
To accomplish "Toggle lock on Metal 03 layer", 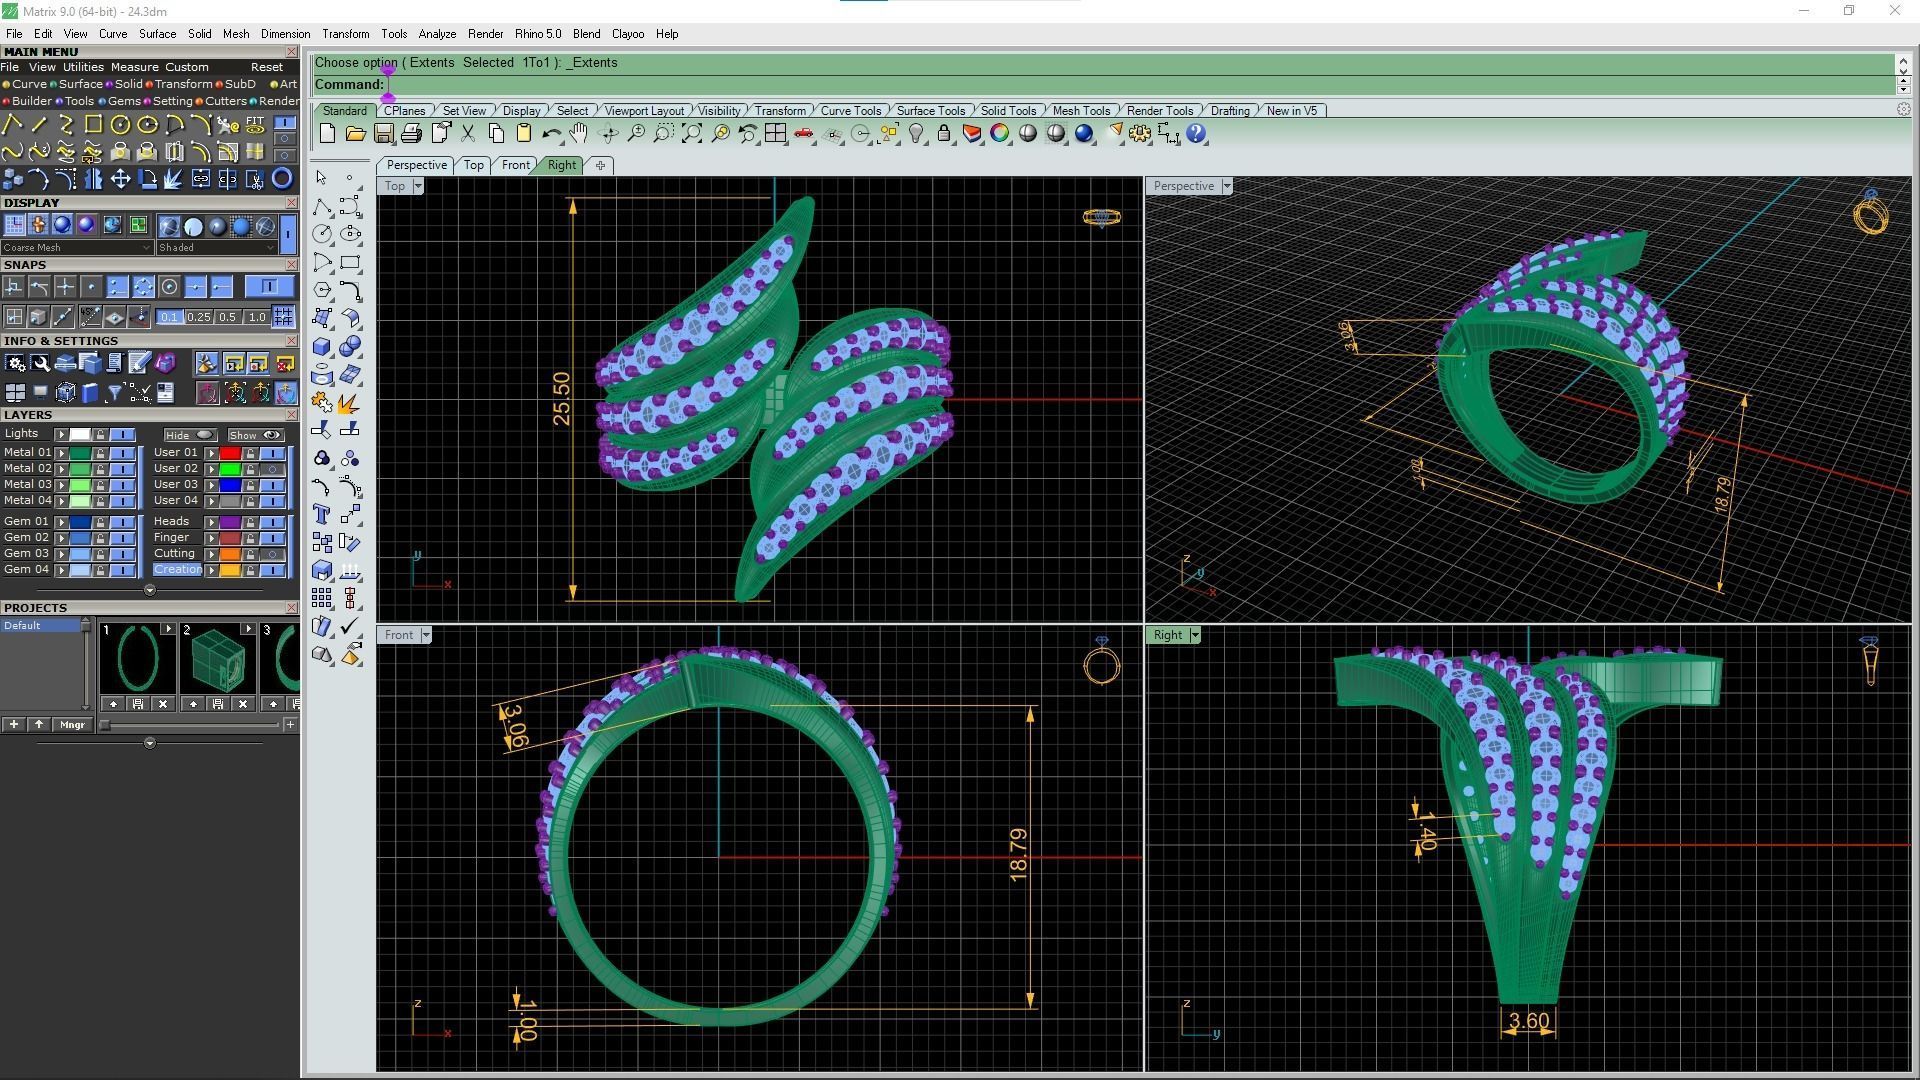I will pos(100,485).
